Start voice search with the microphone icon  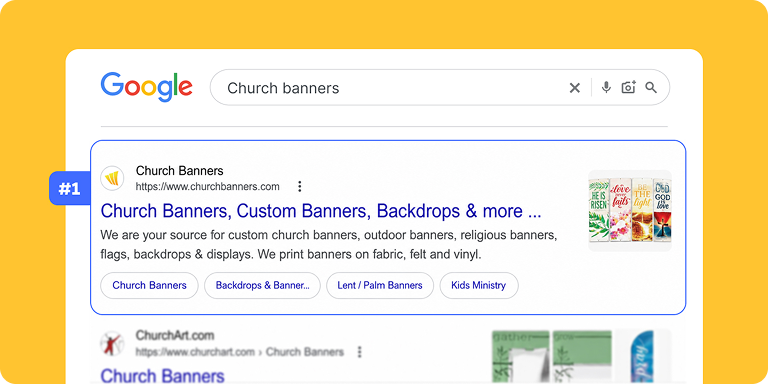(x=606, y=87)
